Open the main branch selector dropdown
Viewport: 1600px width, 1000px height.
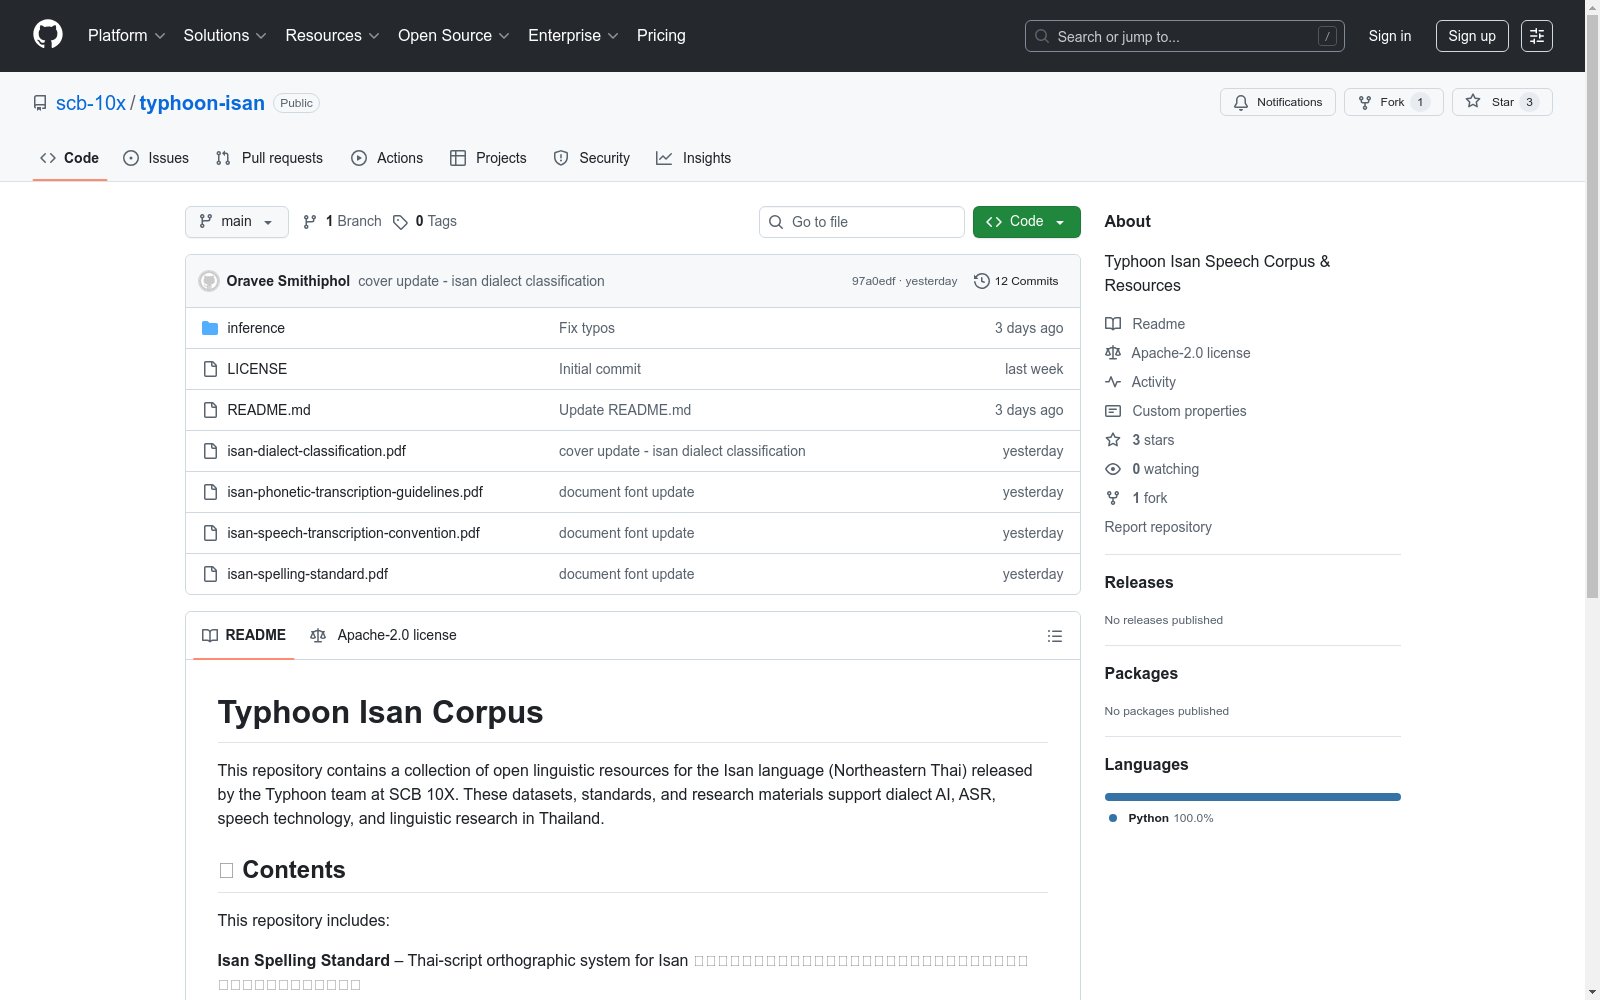tap(237, 222)
